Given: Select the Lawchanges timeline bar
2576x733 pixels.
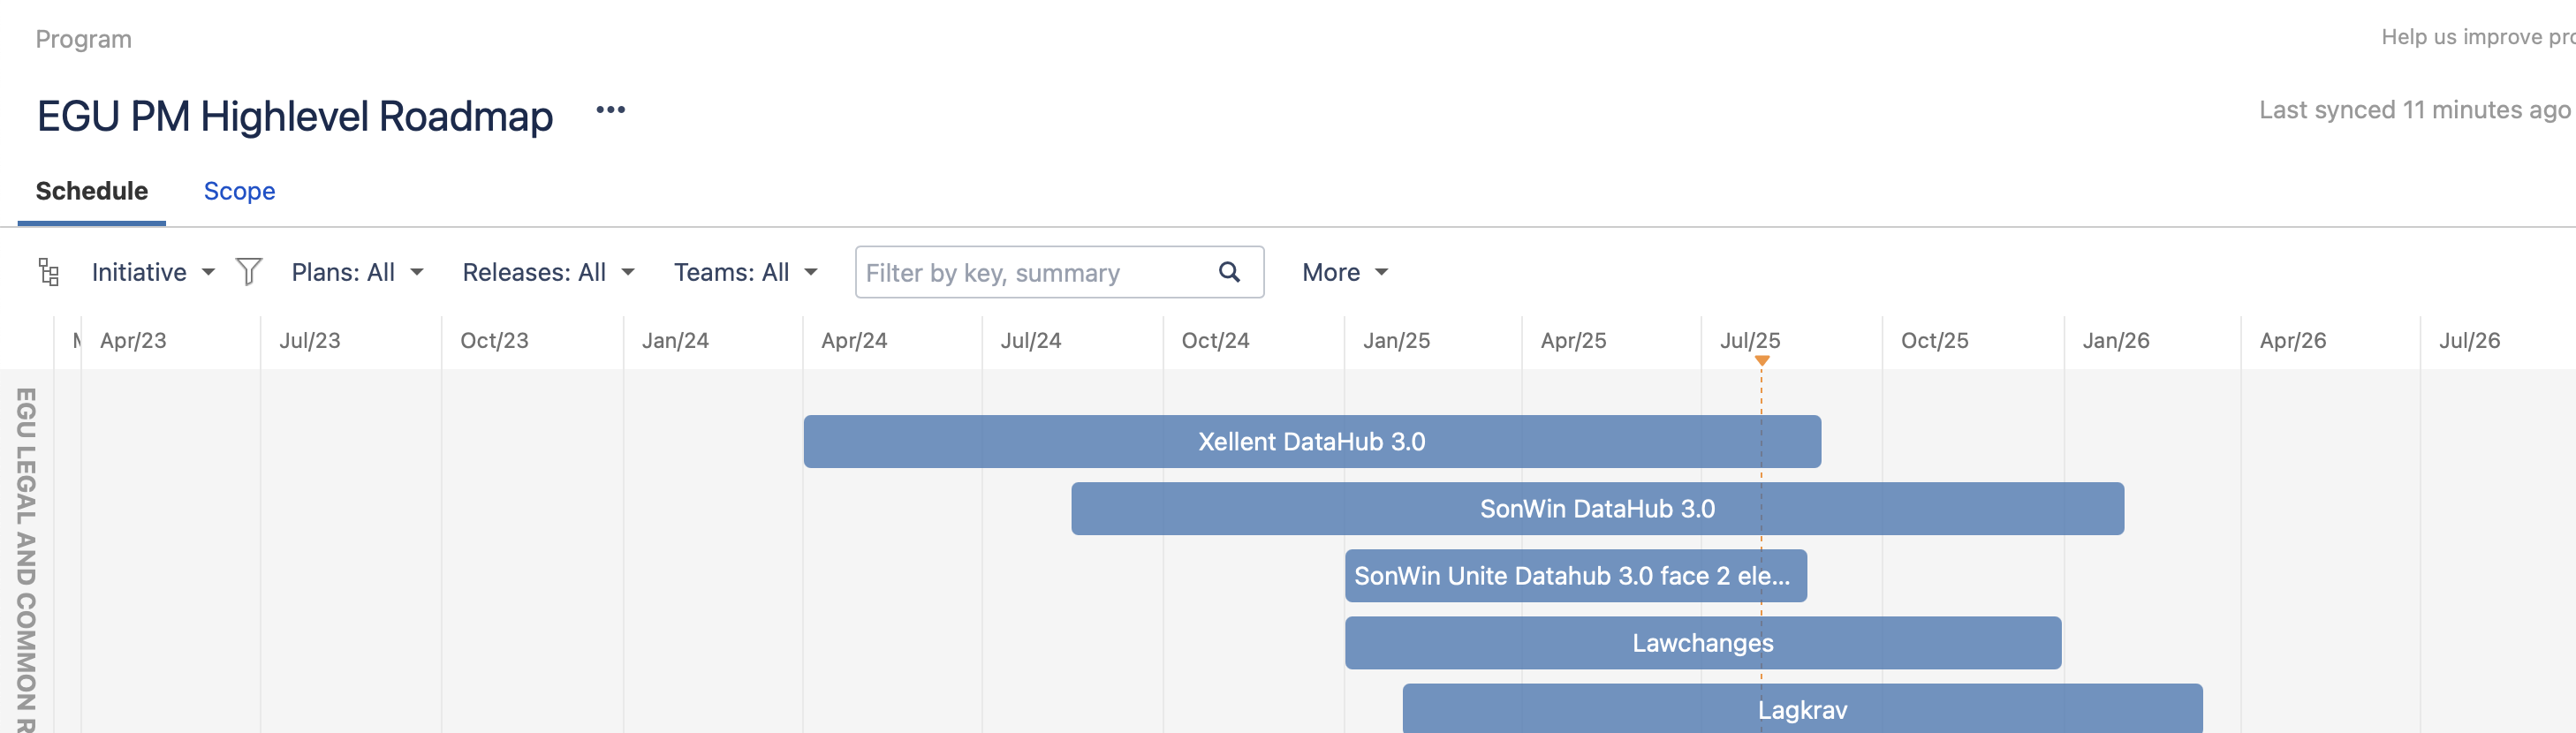Looking at the screenshot, I should click(x=1703, y=643).
